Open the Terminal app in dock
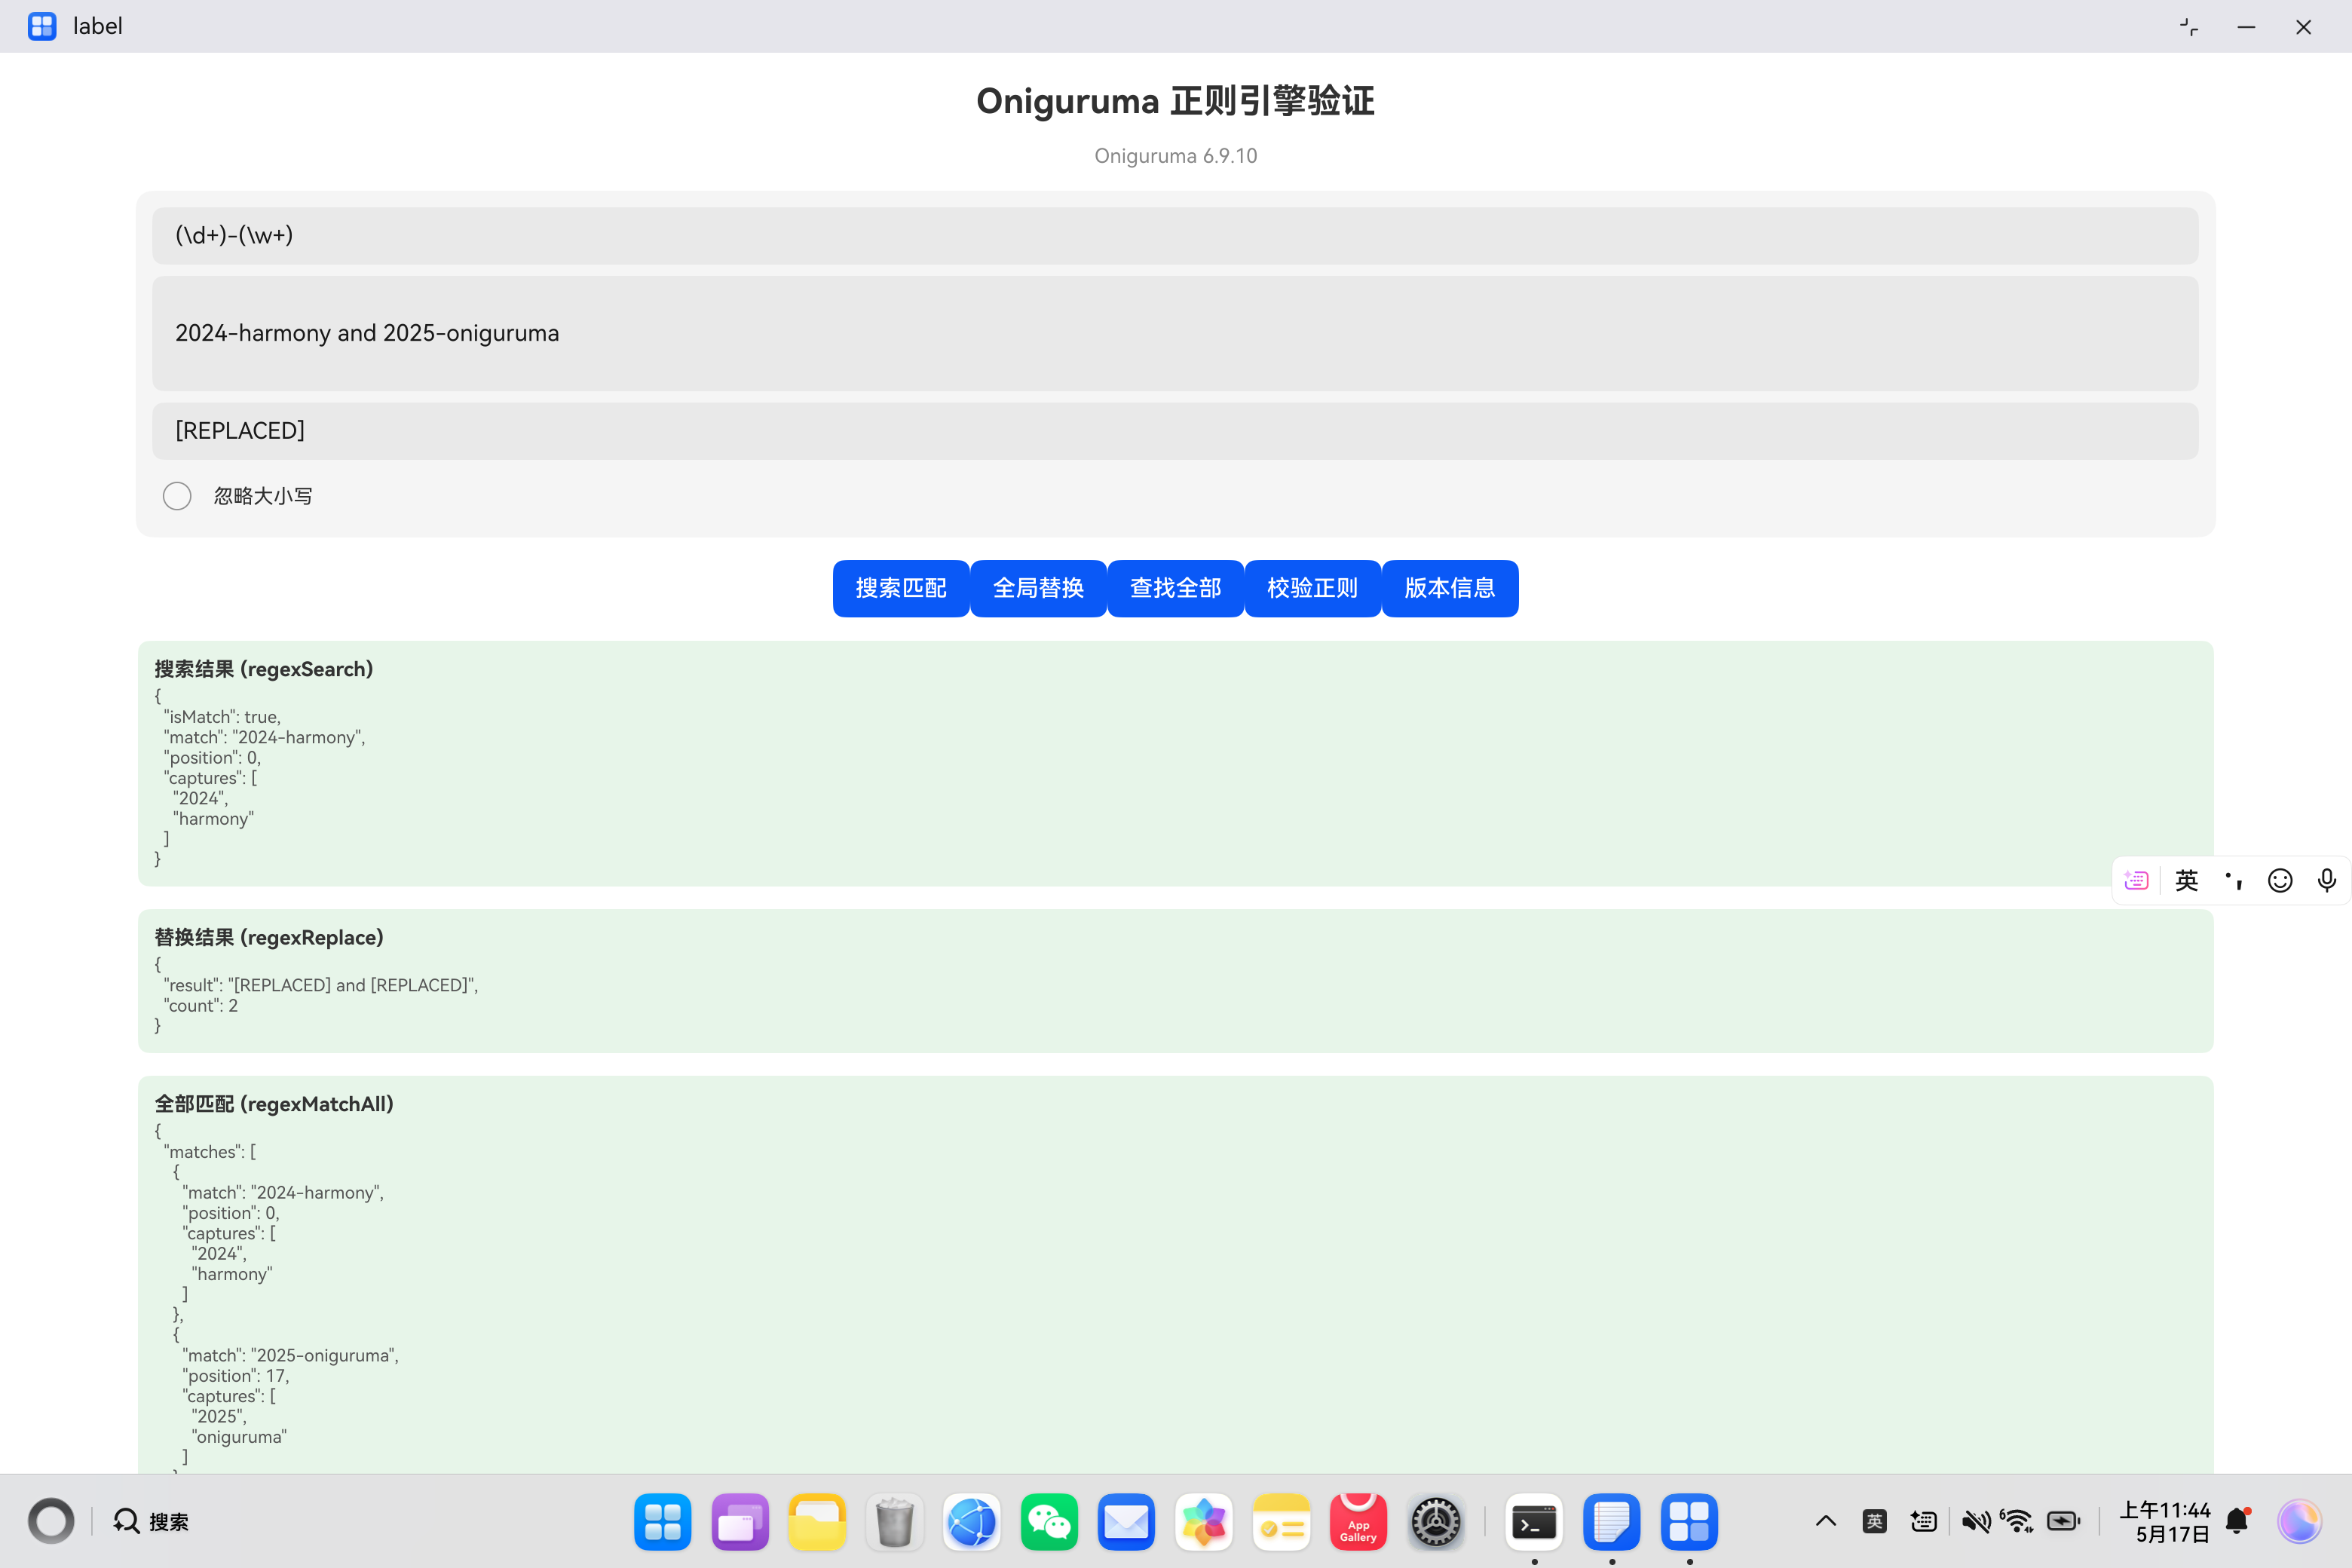2352x1568 pixels. (x=1534, y=1522)
